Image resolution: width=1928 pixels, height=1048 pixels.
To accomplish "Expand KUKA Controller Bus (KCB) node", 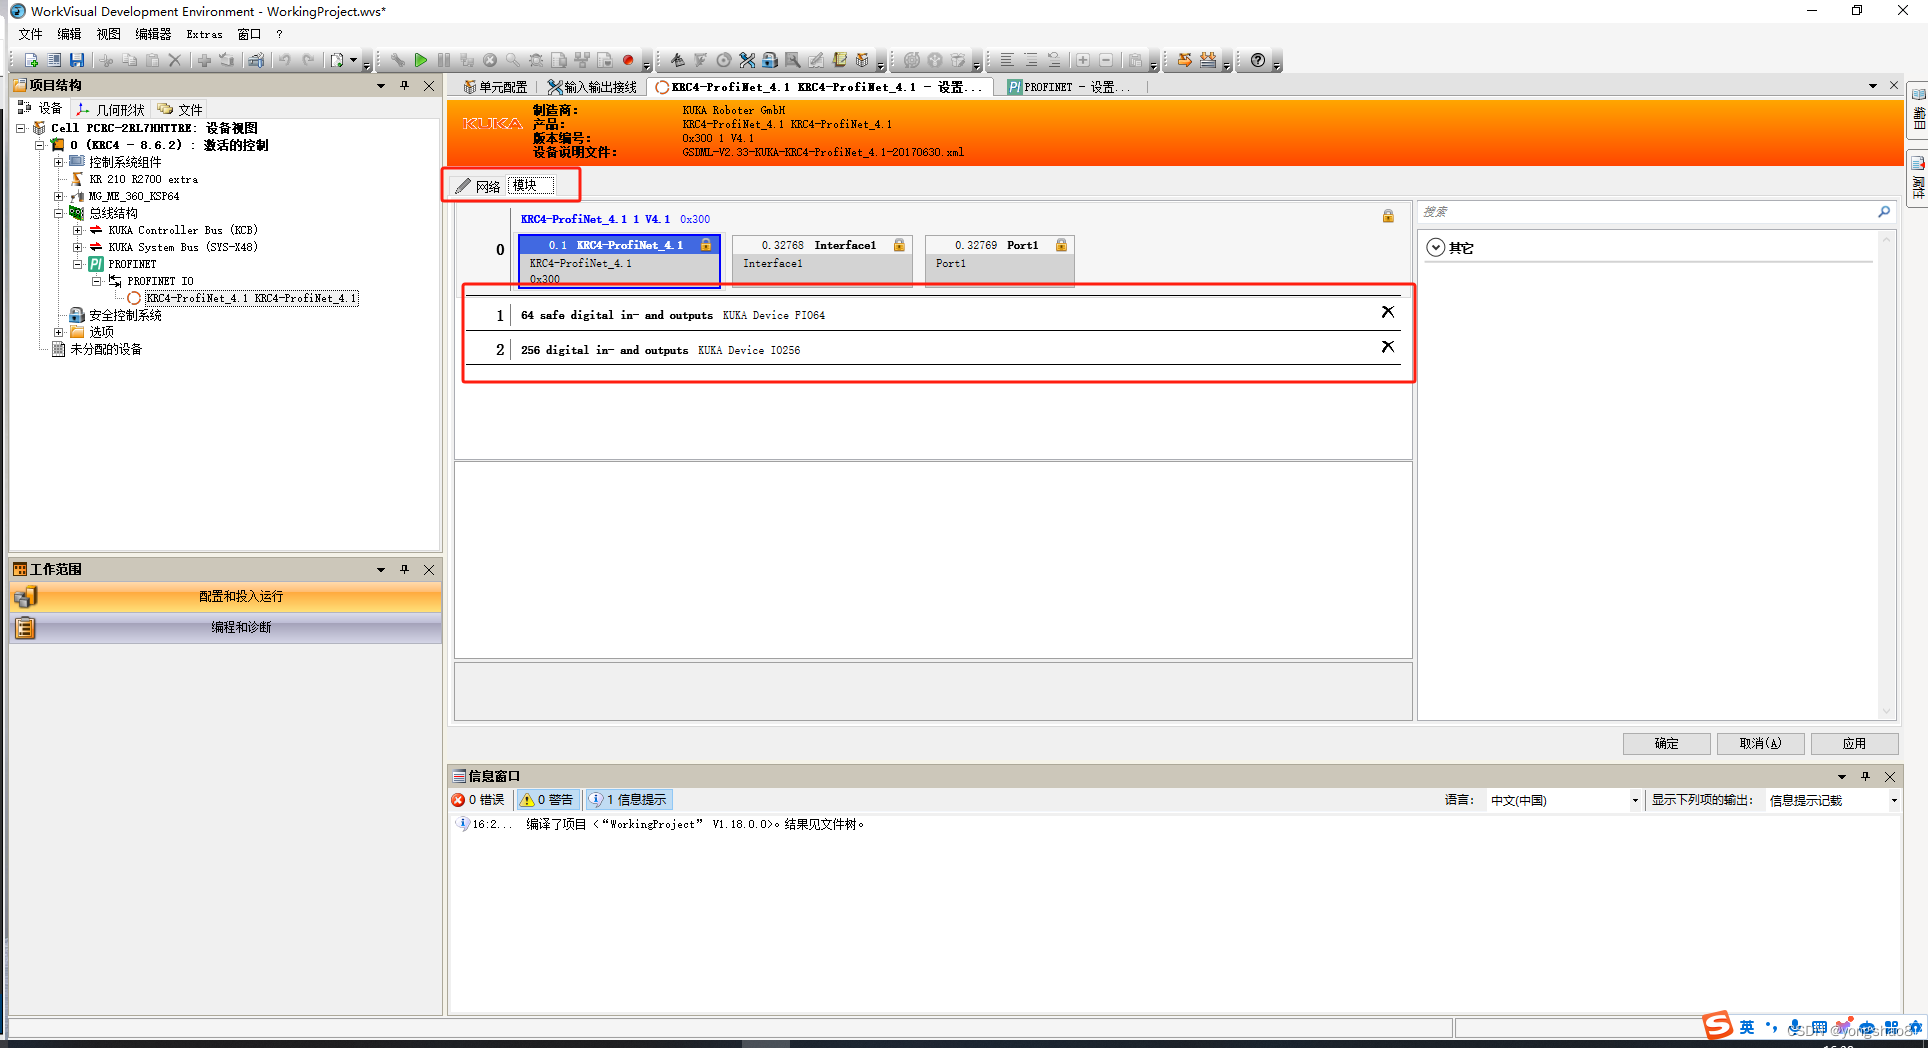I will [x=77, y=230].
